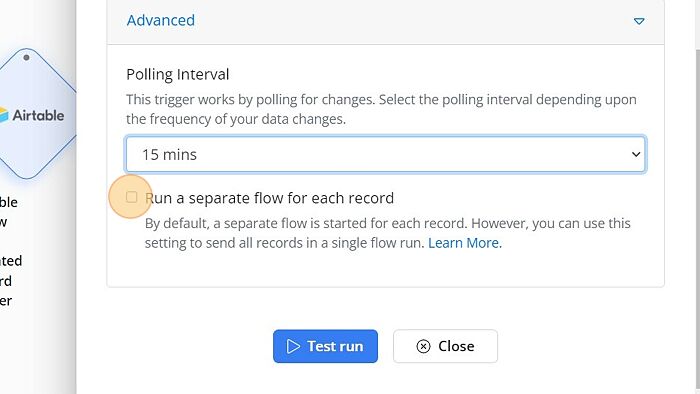Click the play triangle icon in Test run

(x=293, y=346)
